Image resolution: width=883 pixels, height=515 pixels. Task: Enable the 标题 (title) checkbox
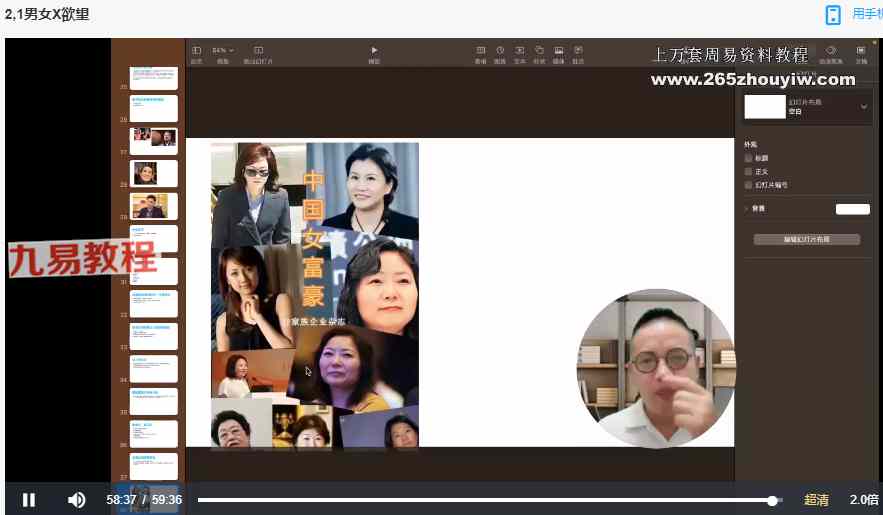pyautogui.click(x=749, y=158)
